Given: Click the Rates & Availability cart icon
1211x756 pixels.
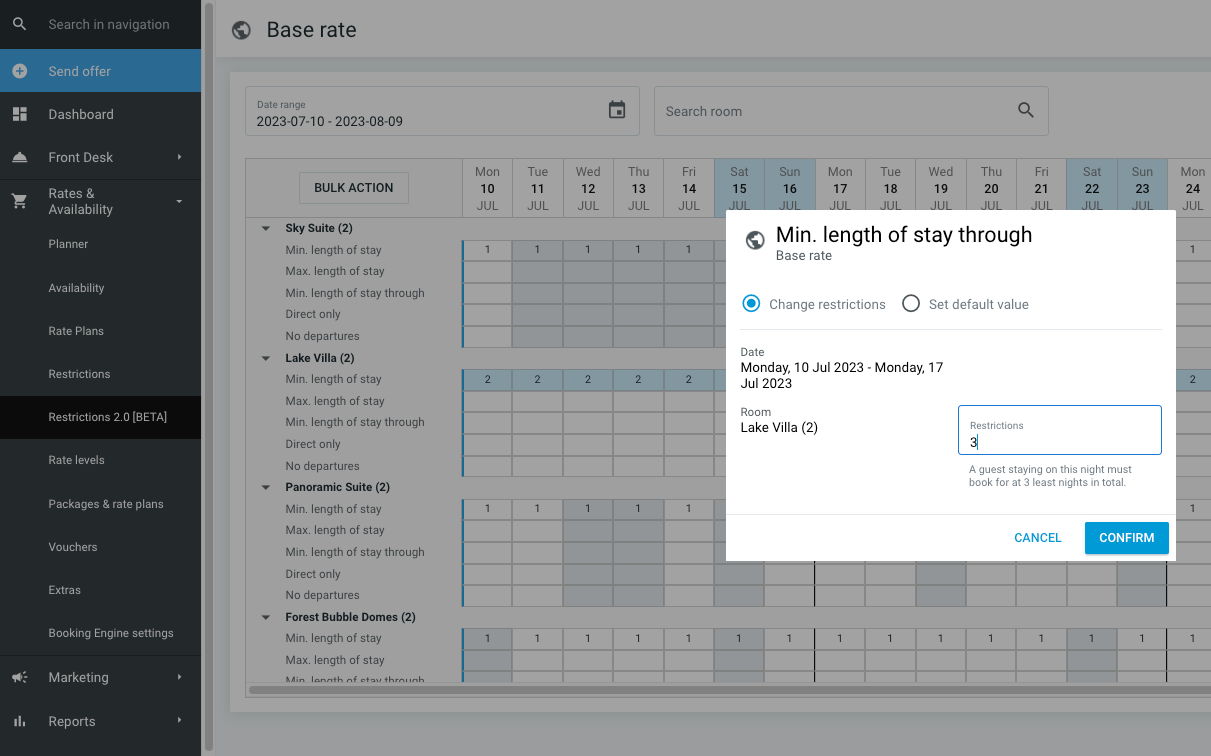Looking at the screenshot, I should coord(20,201).
